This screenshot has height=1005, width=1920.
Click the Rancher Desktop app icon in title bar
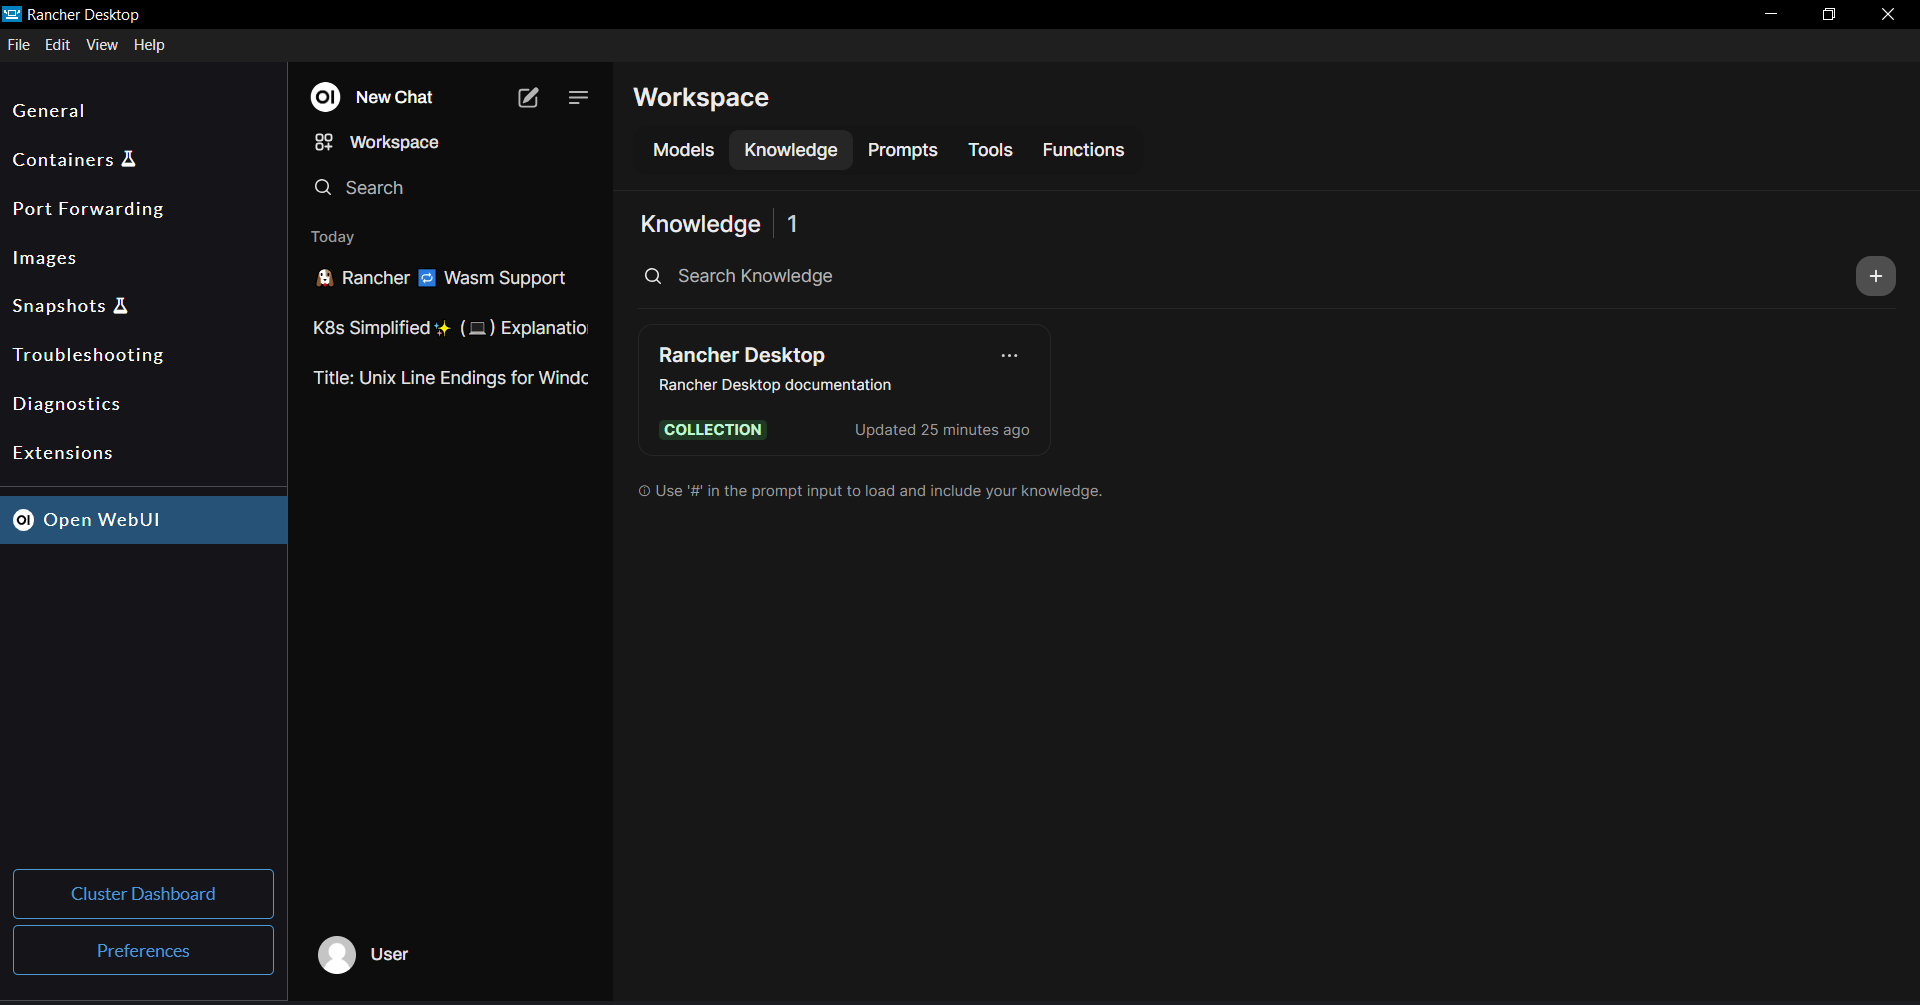[x=12, y=14]
